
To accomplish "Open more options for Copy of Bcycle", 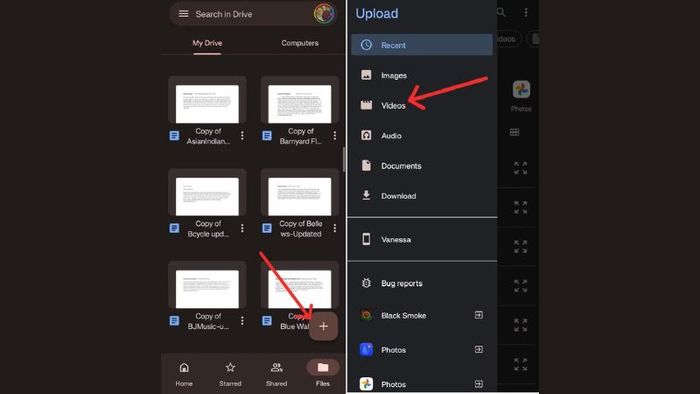I will pos(242,228).
